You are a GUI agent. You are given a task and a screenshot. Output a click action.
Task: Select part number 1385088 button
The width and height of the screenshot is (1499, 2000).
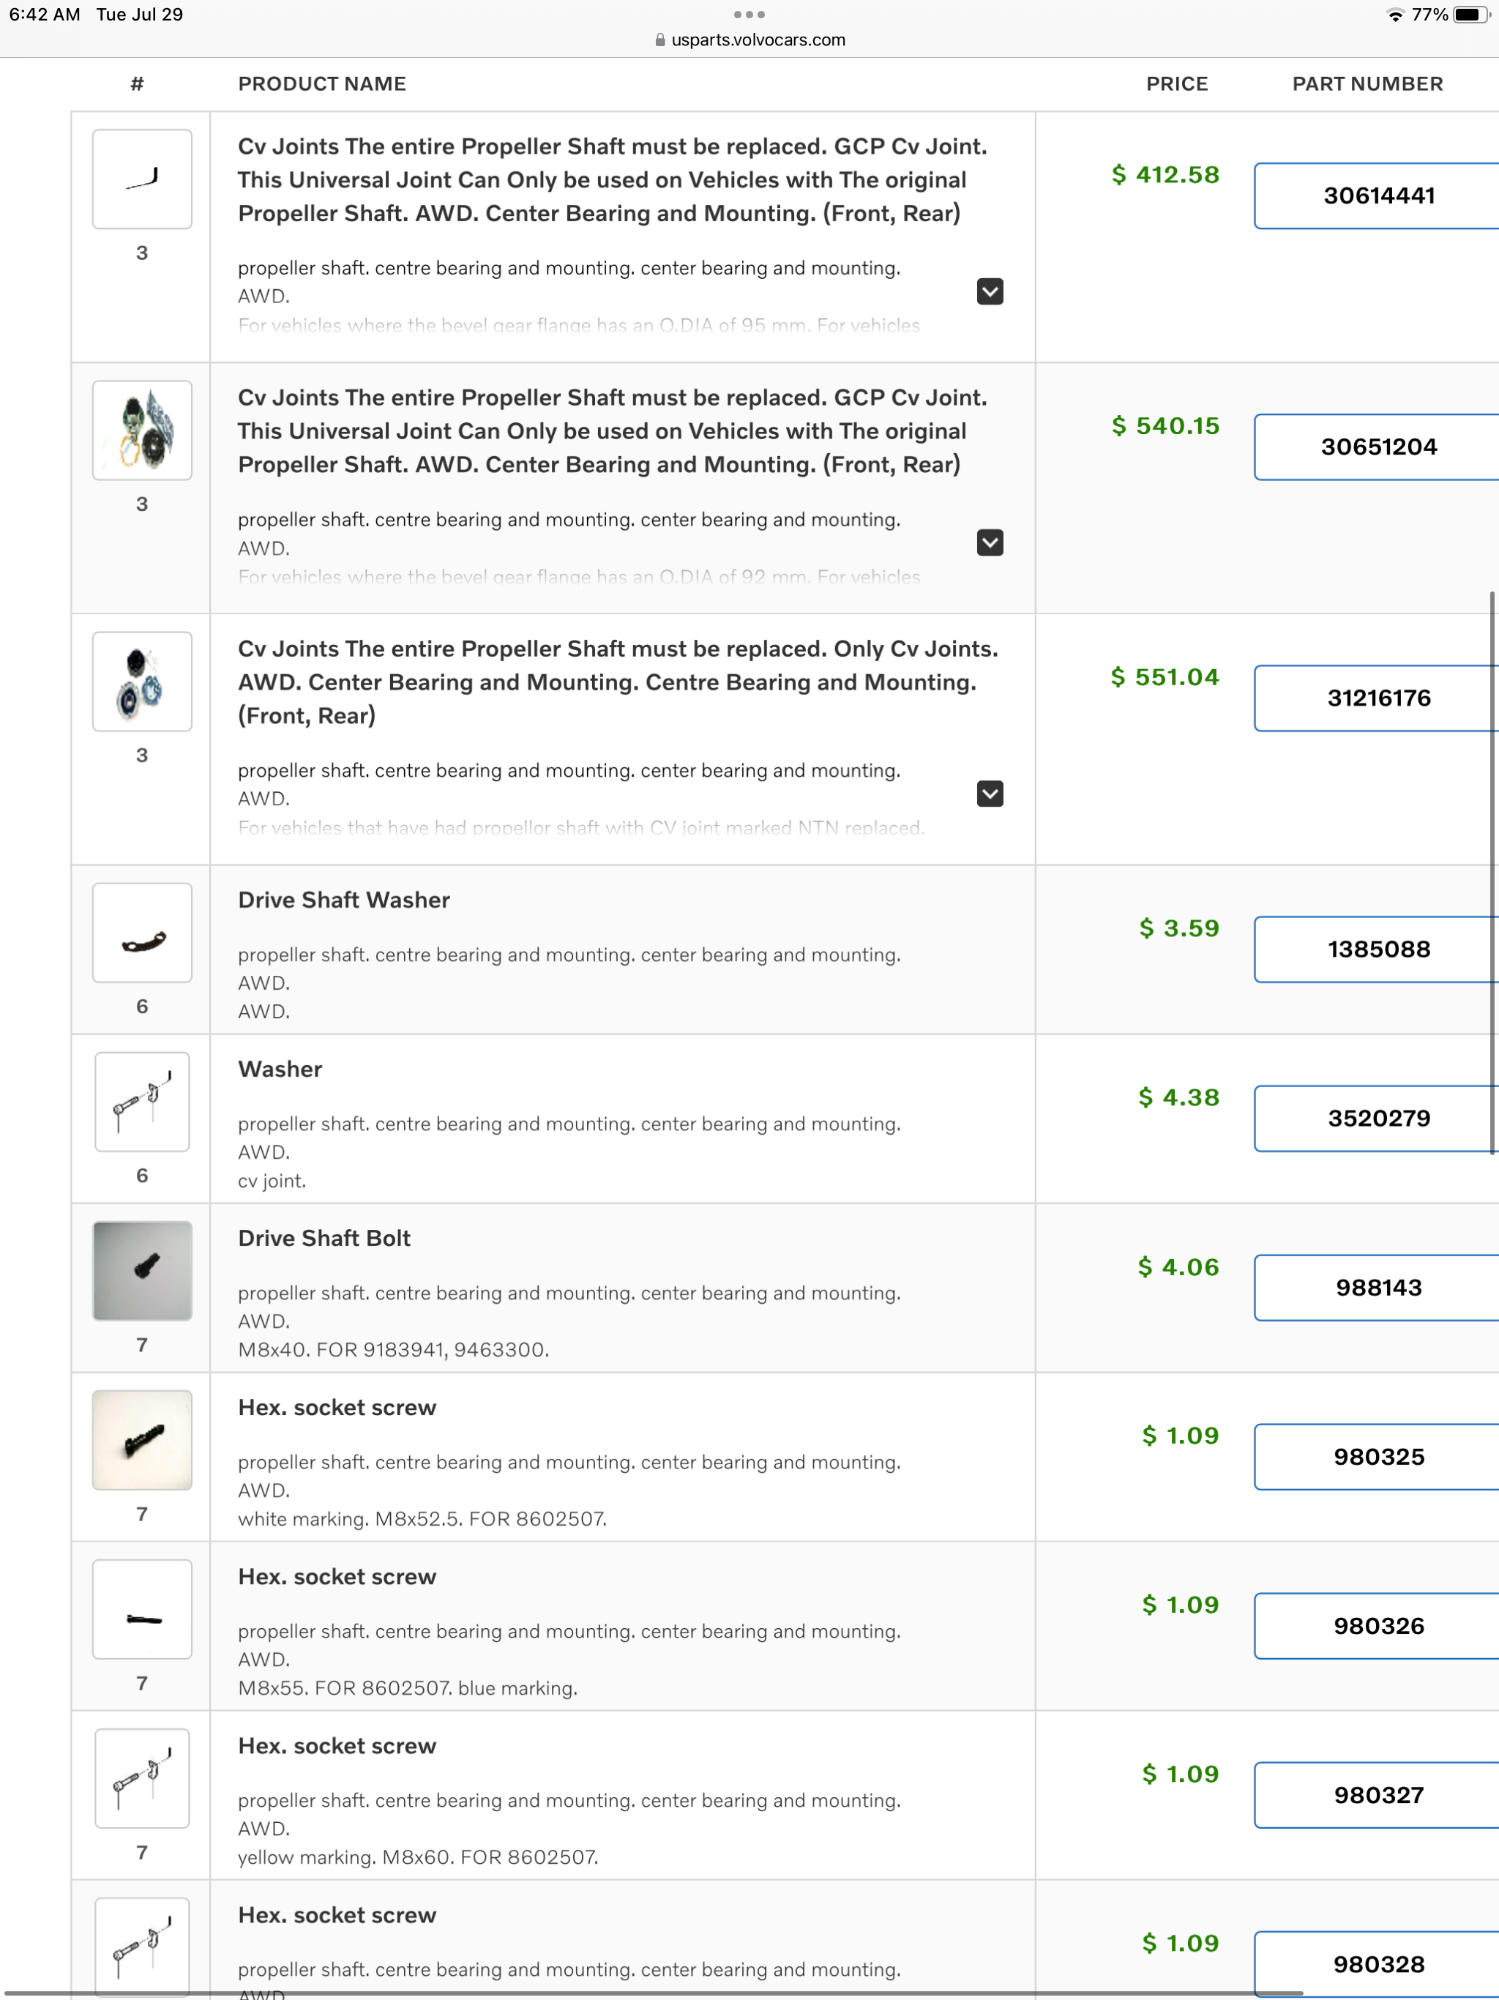tap(1378, 949)
